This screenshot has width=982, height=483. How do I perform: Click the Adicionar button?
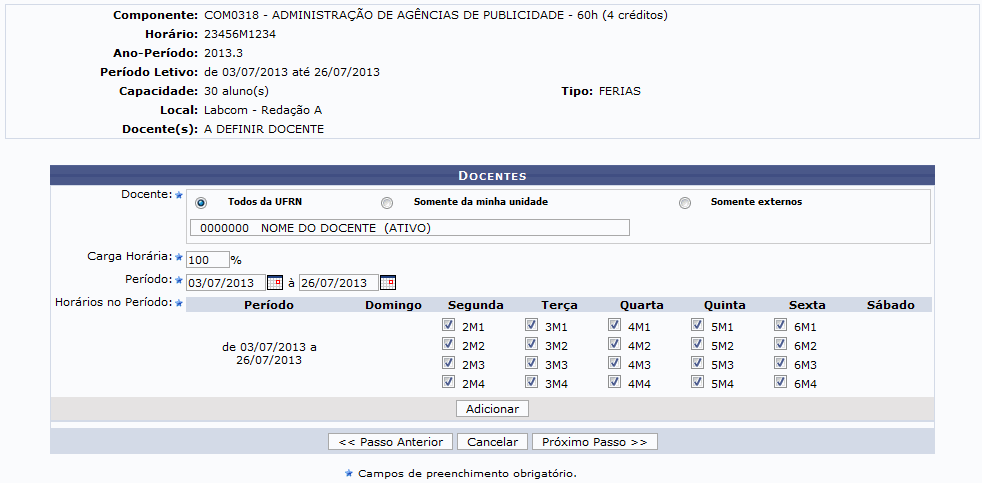492,409
